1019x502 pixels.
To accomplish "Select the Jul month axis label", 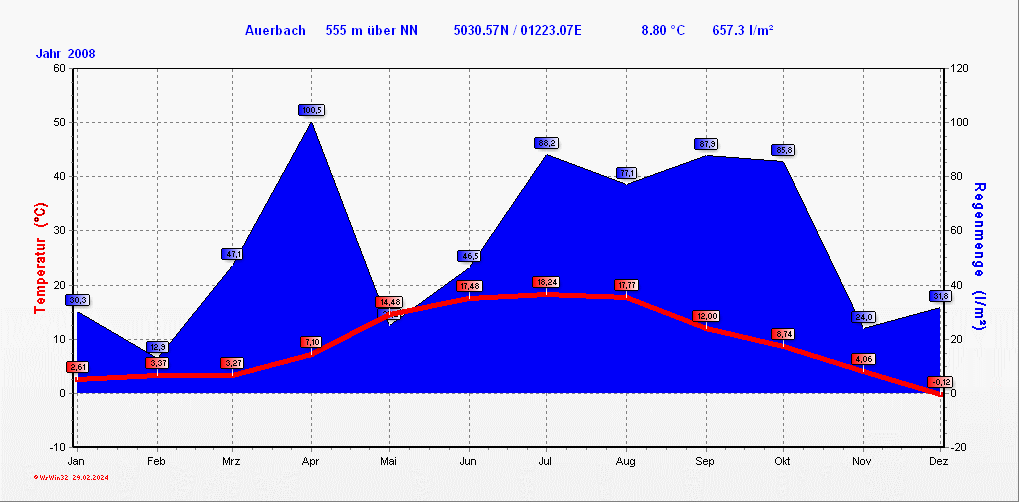I will (547, 461).
